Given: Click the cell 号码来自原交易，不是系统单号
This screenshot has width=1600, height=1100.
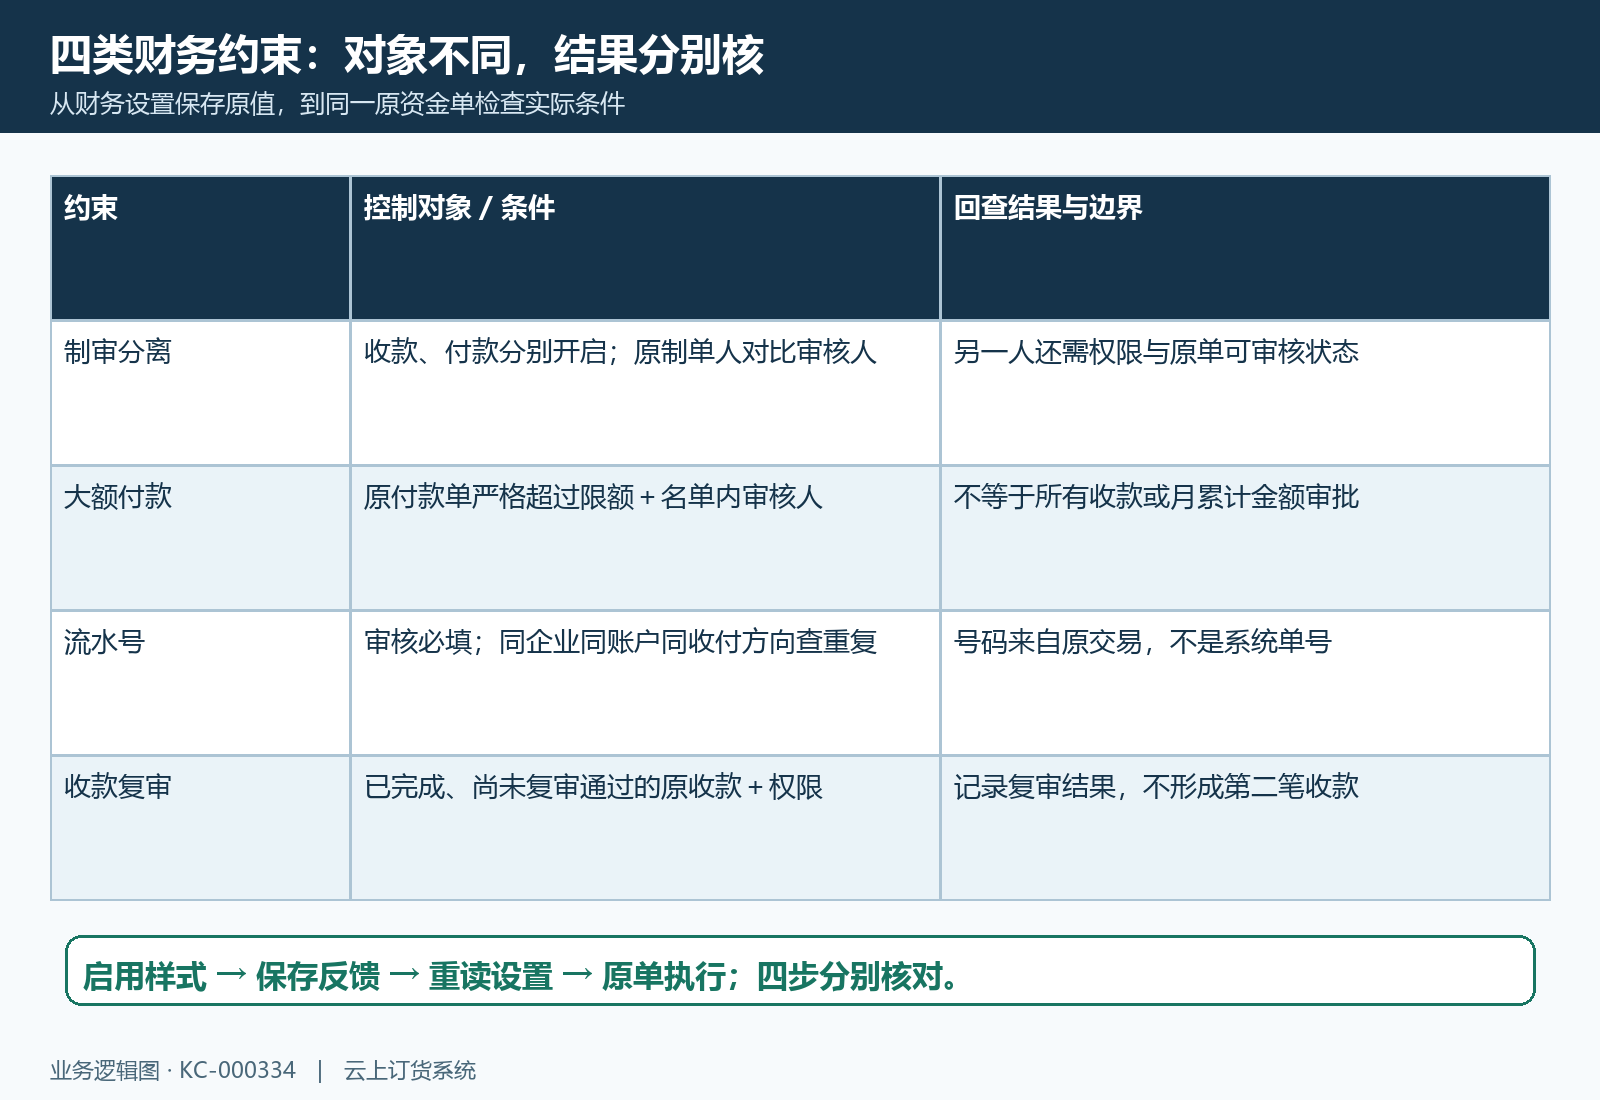Looking at the screenshot, I should point(1245,683).
